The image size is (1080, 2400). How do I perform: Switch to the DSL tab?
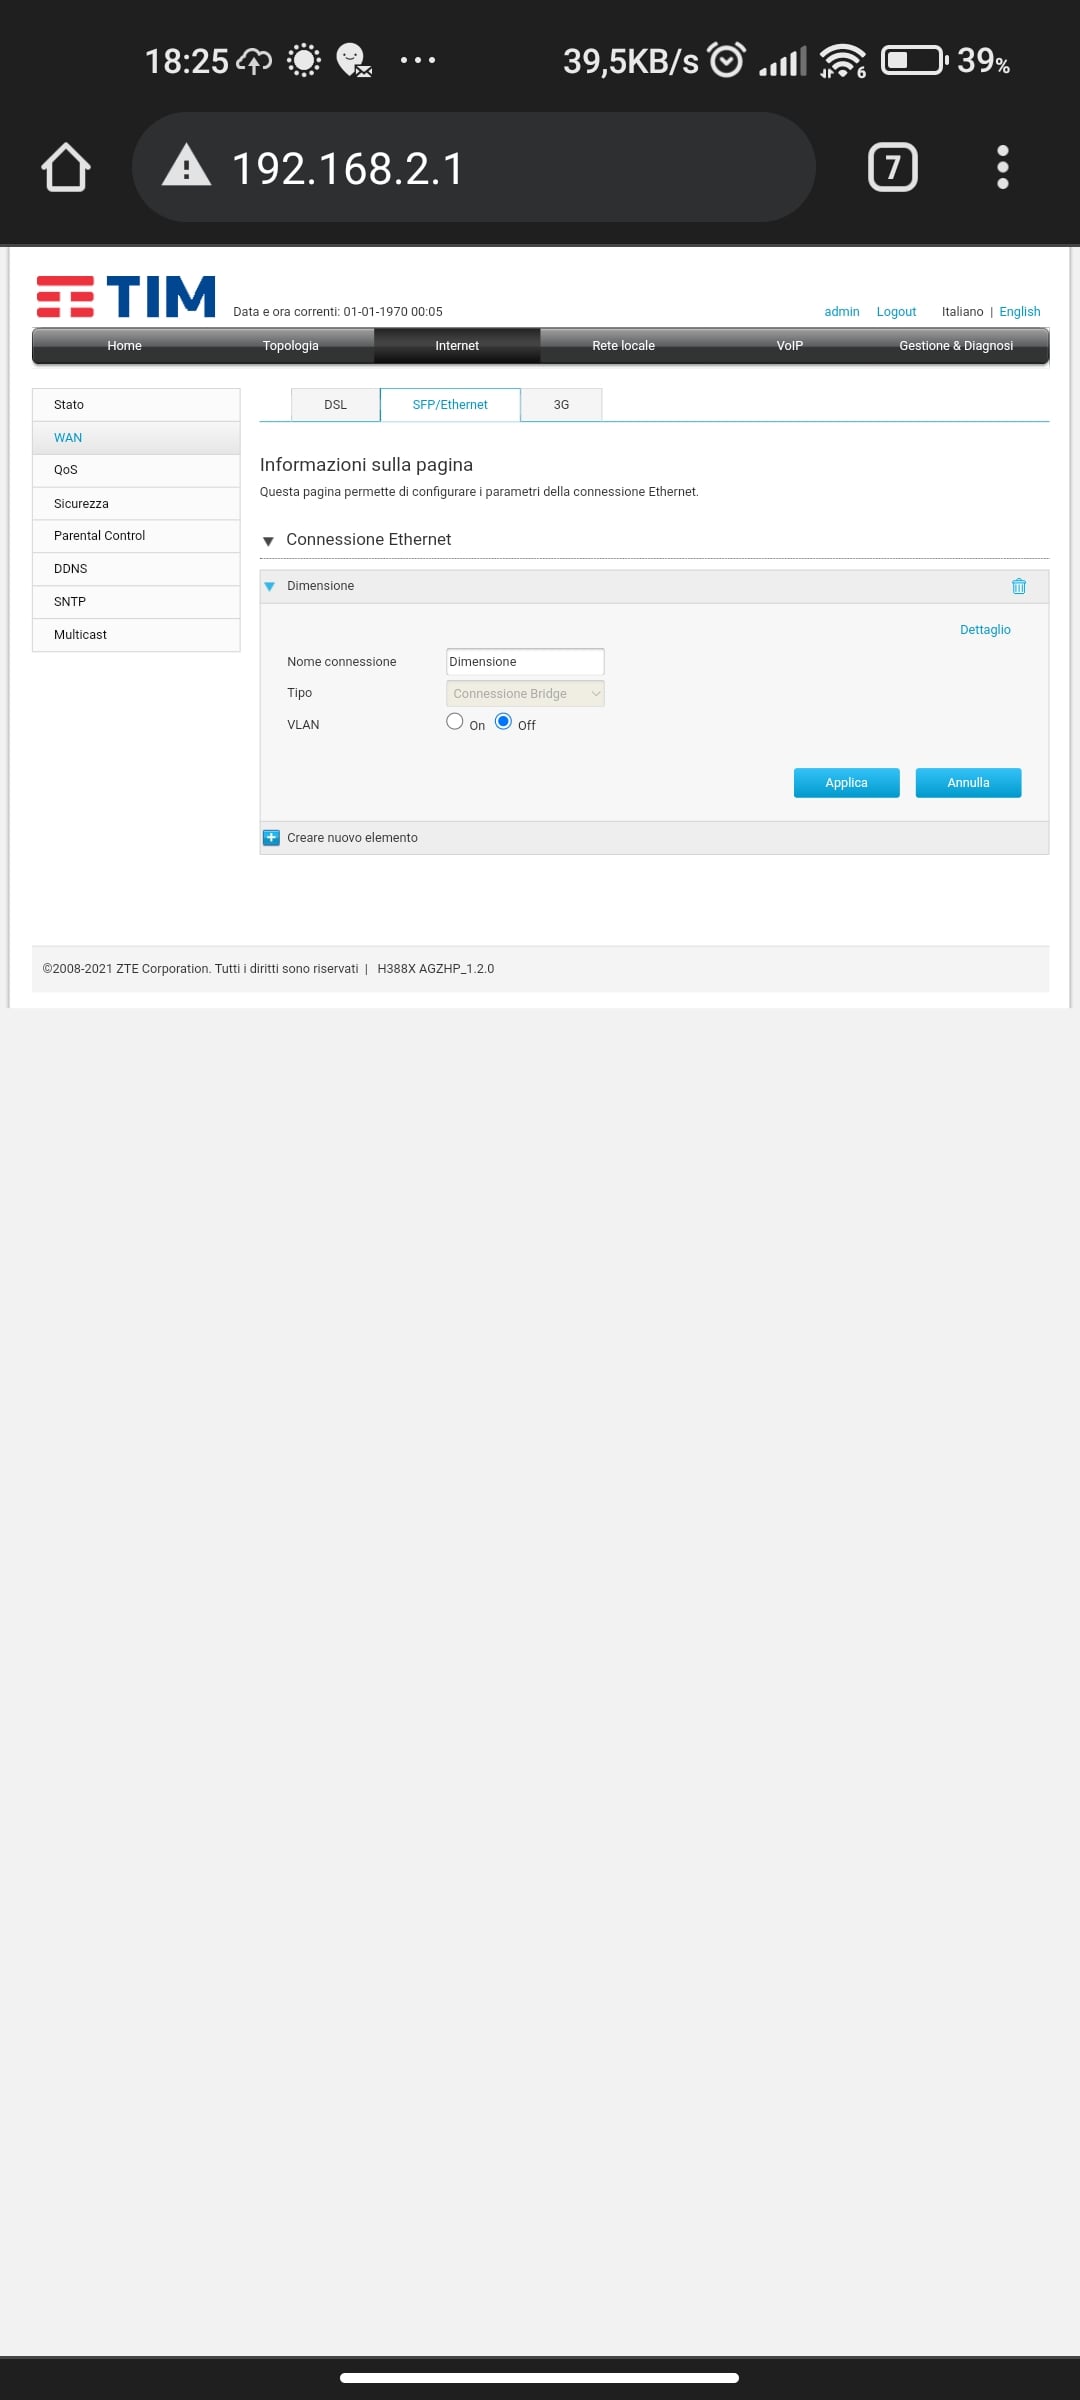[x=335, y=405]
